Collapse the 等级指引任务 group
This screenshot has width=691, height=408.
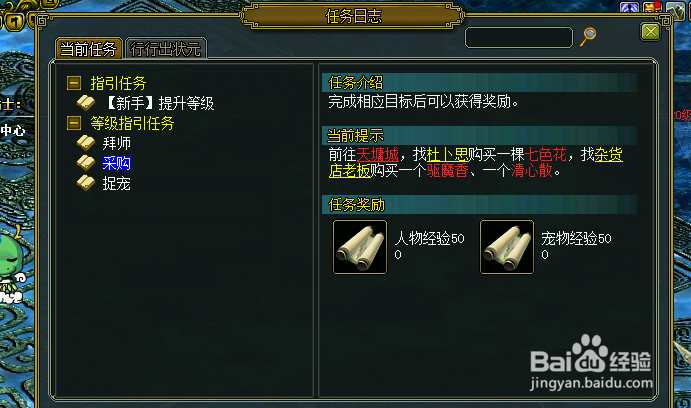coord(74,123)
